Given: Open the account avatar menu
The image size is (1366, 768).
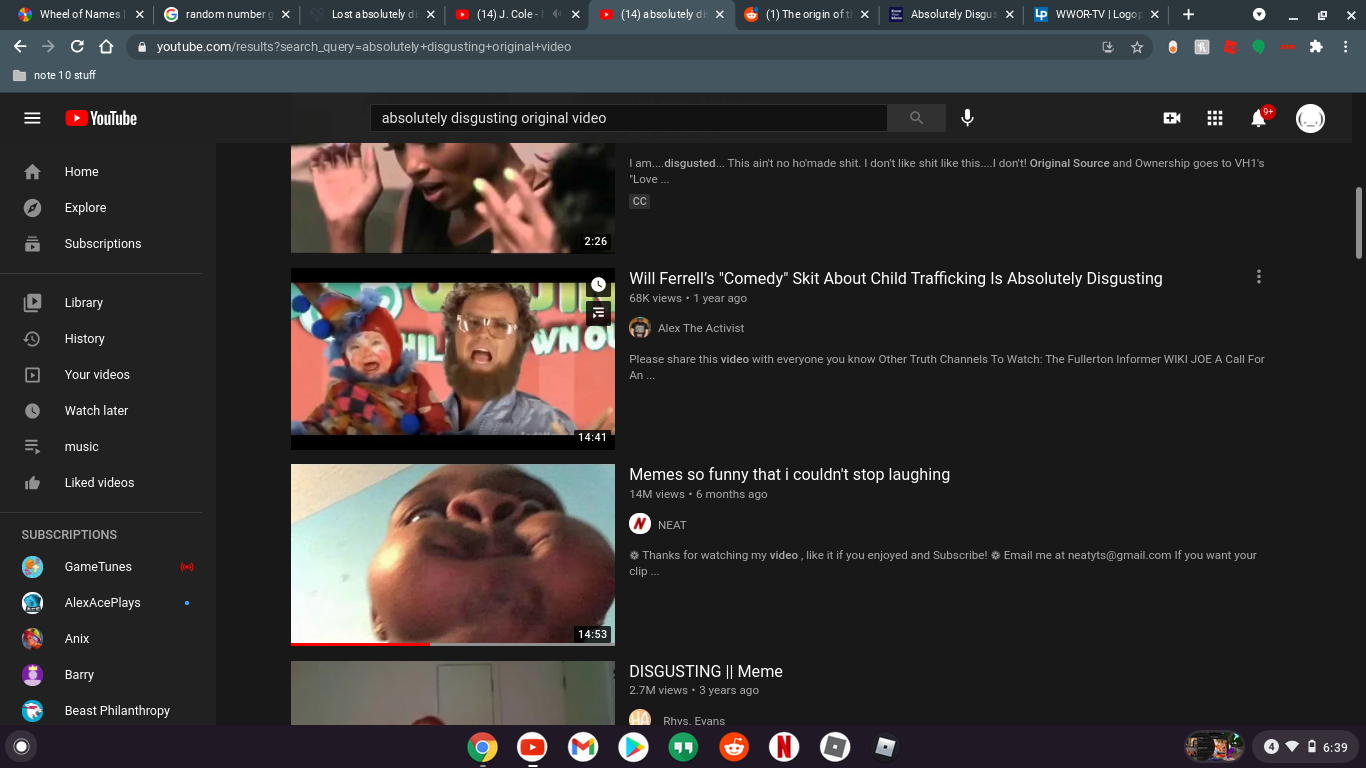Looking at the screenshot, I should click(x=1310, y=118).
